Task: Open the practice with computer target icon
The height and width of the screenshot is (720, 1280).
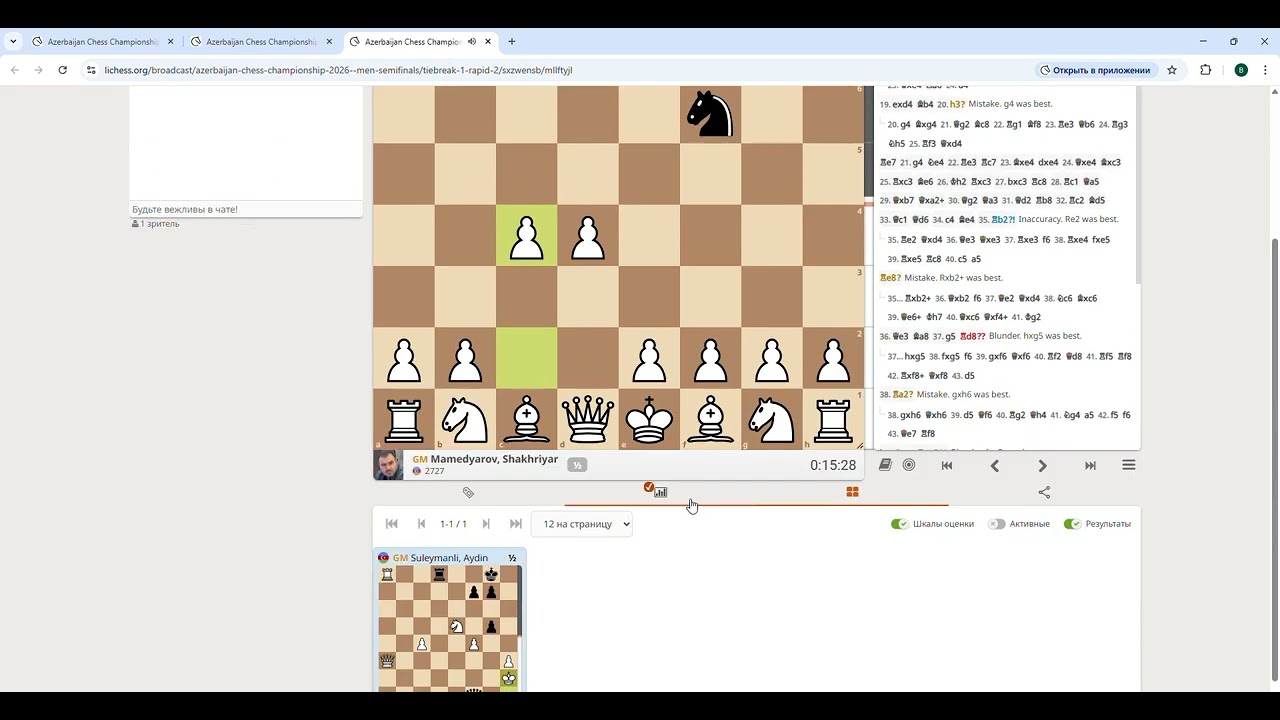Action: (909, 465)
